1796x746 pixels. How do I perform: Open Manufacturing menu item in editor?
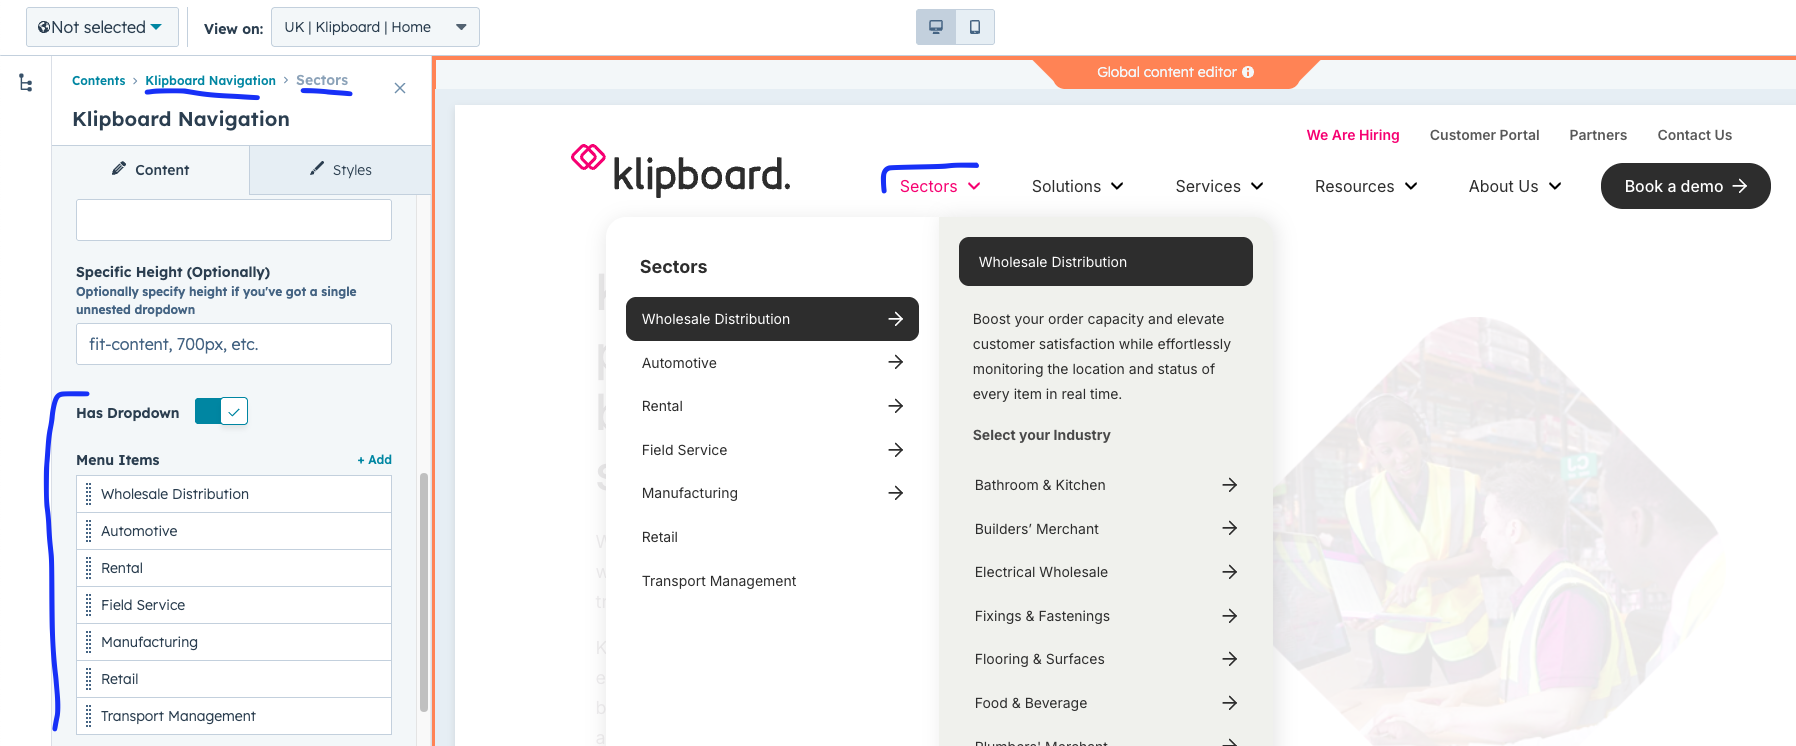[234, 642]
